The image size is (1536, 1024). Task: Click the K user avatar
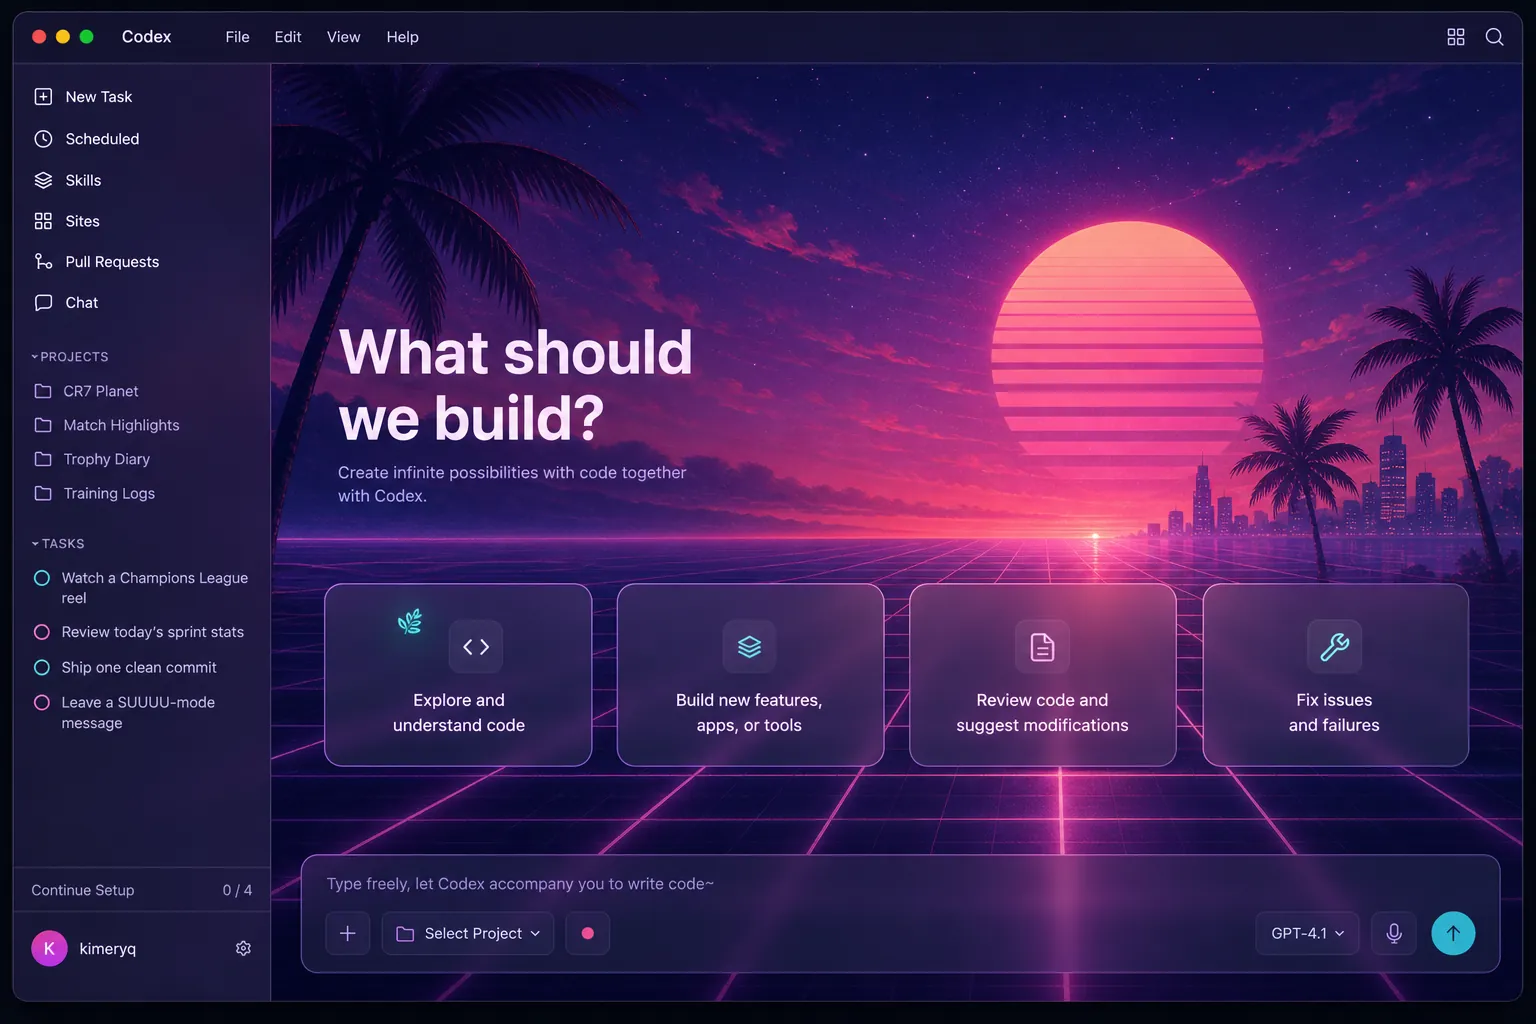click(49, 948)
